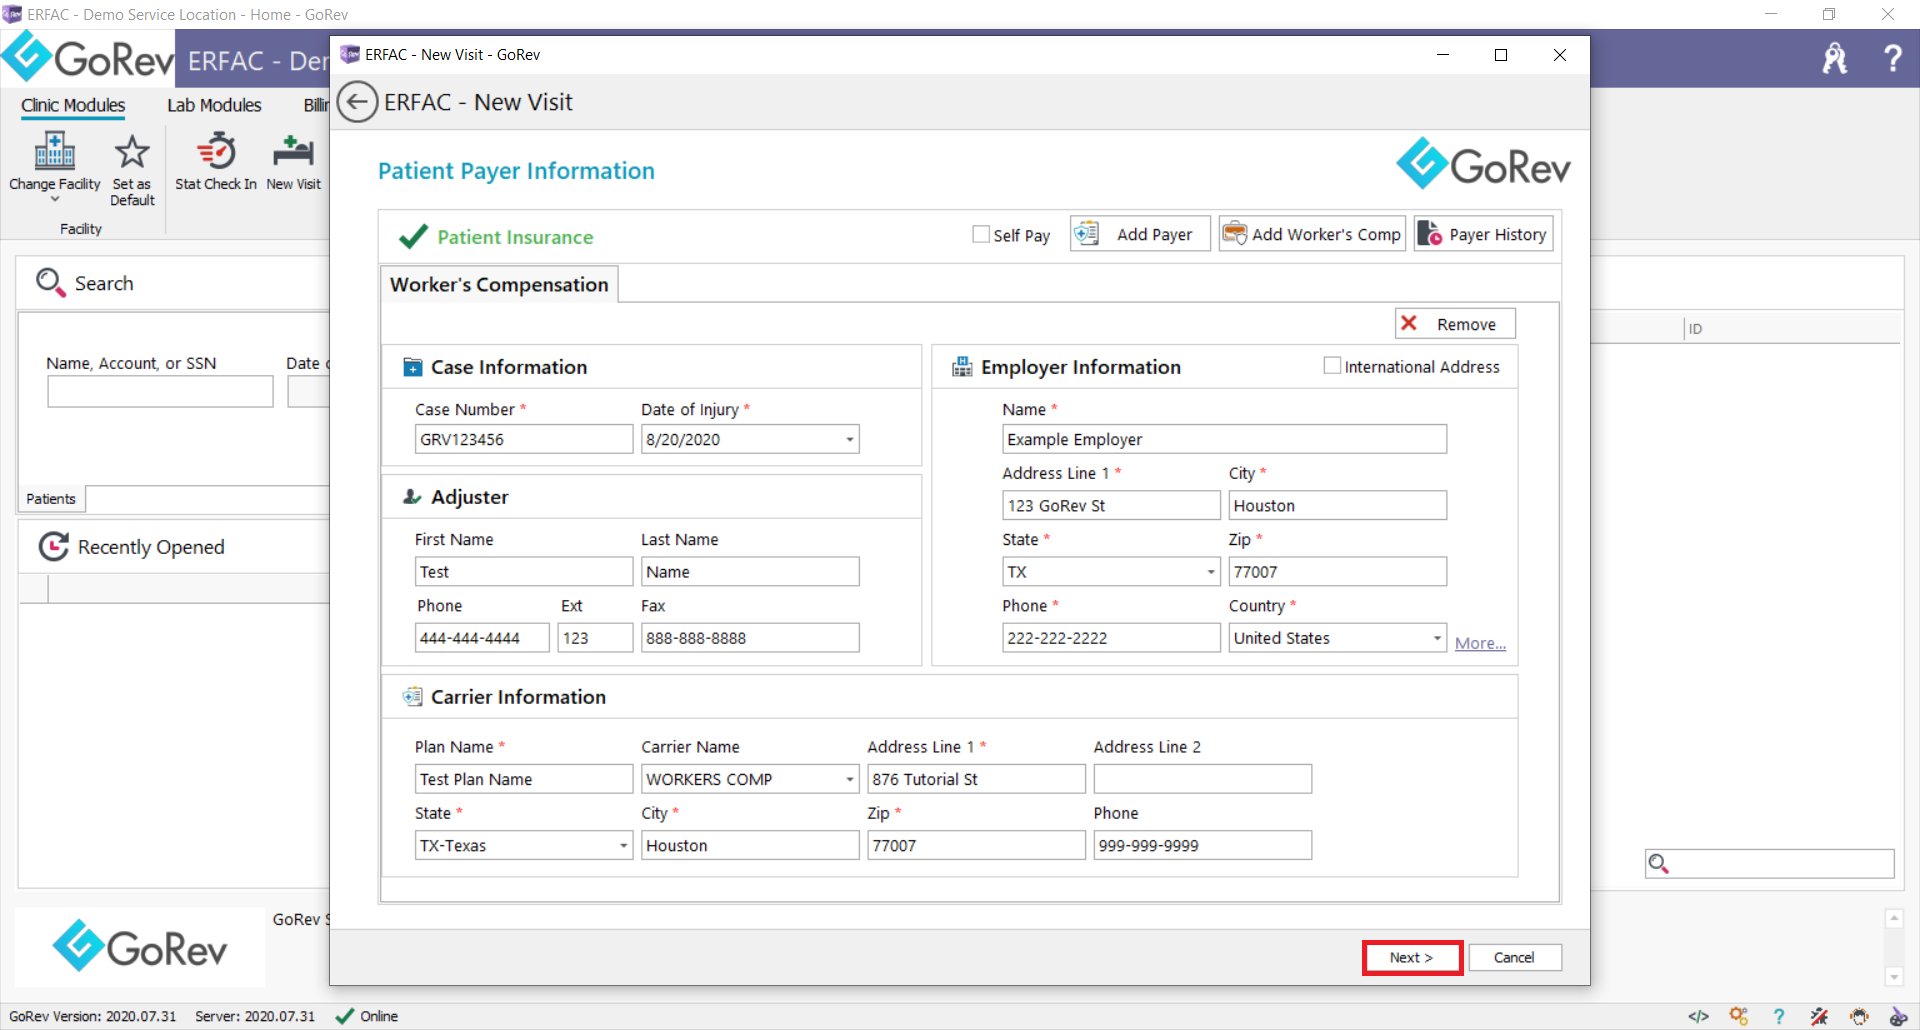Click the Carrier Information section icon
This screenshot has width=1920, height=1030.
pos(412,696)
